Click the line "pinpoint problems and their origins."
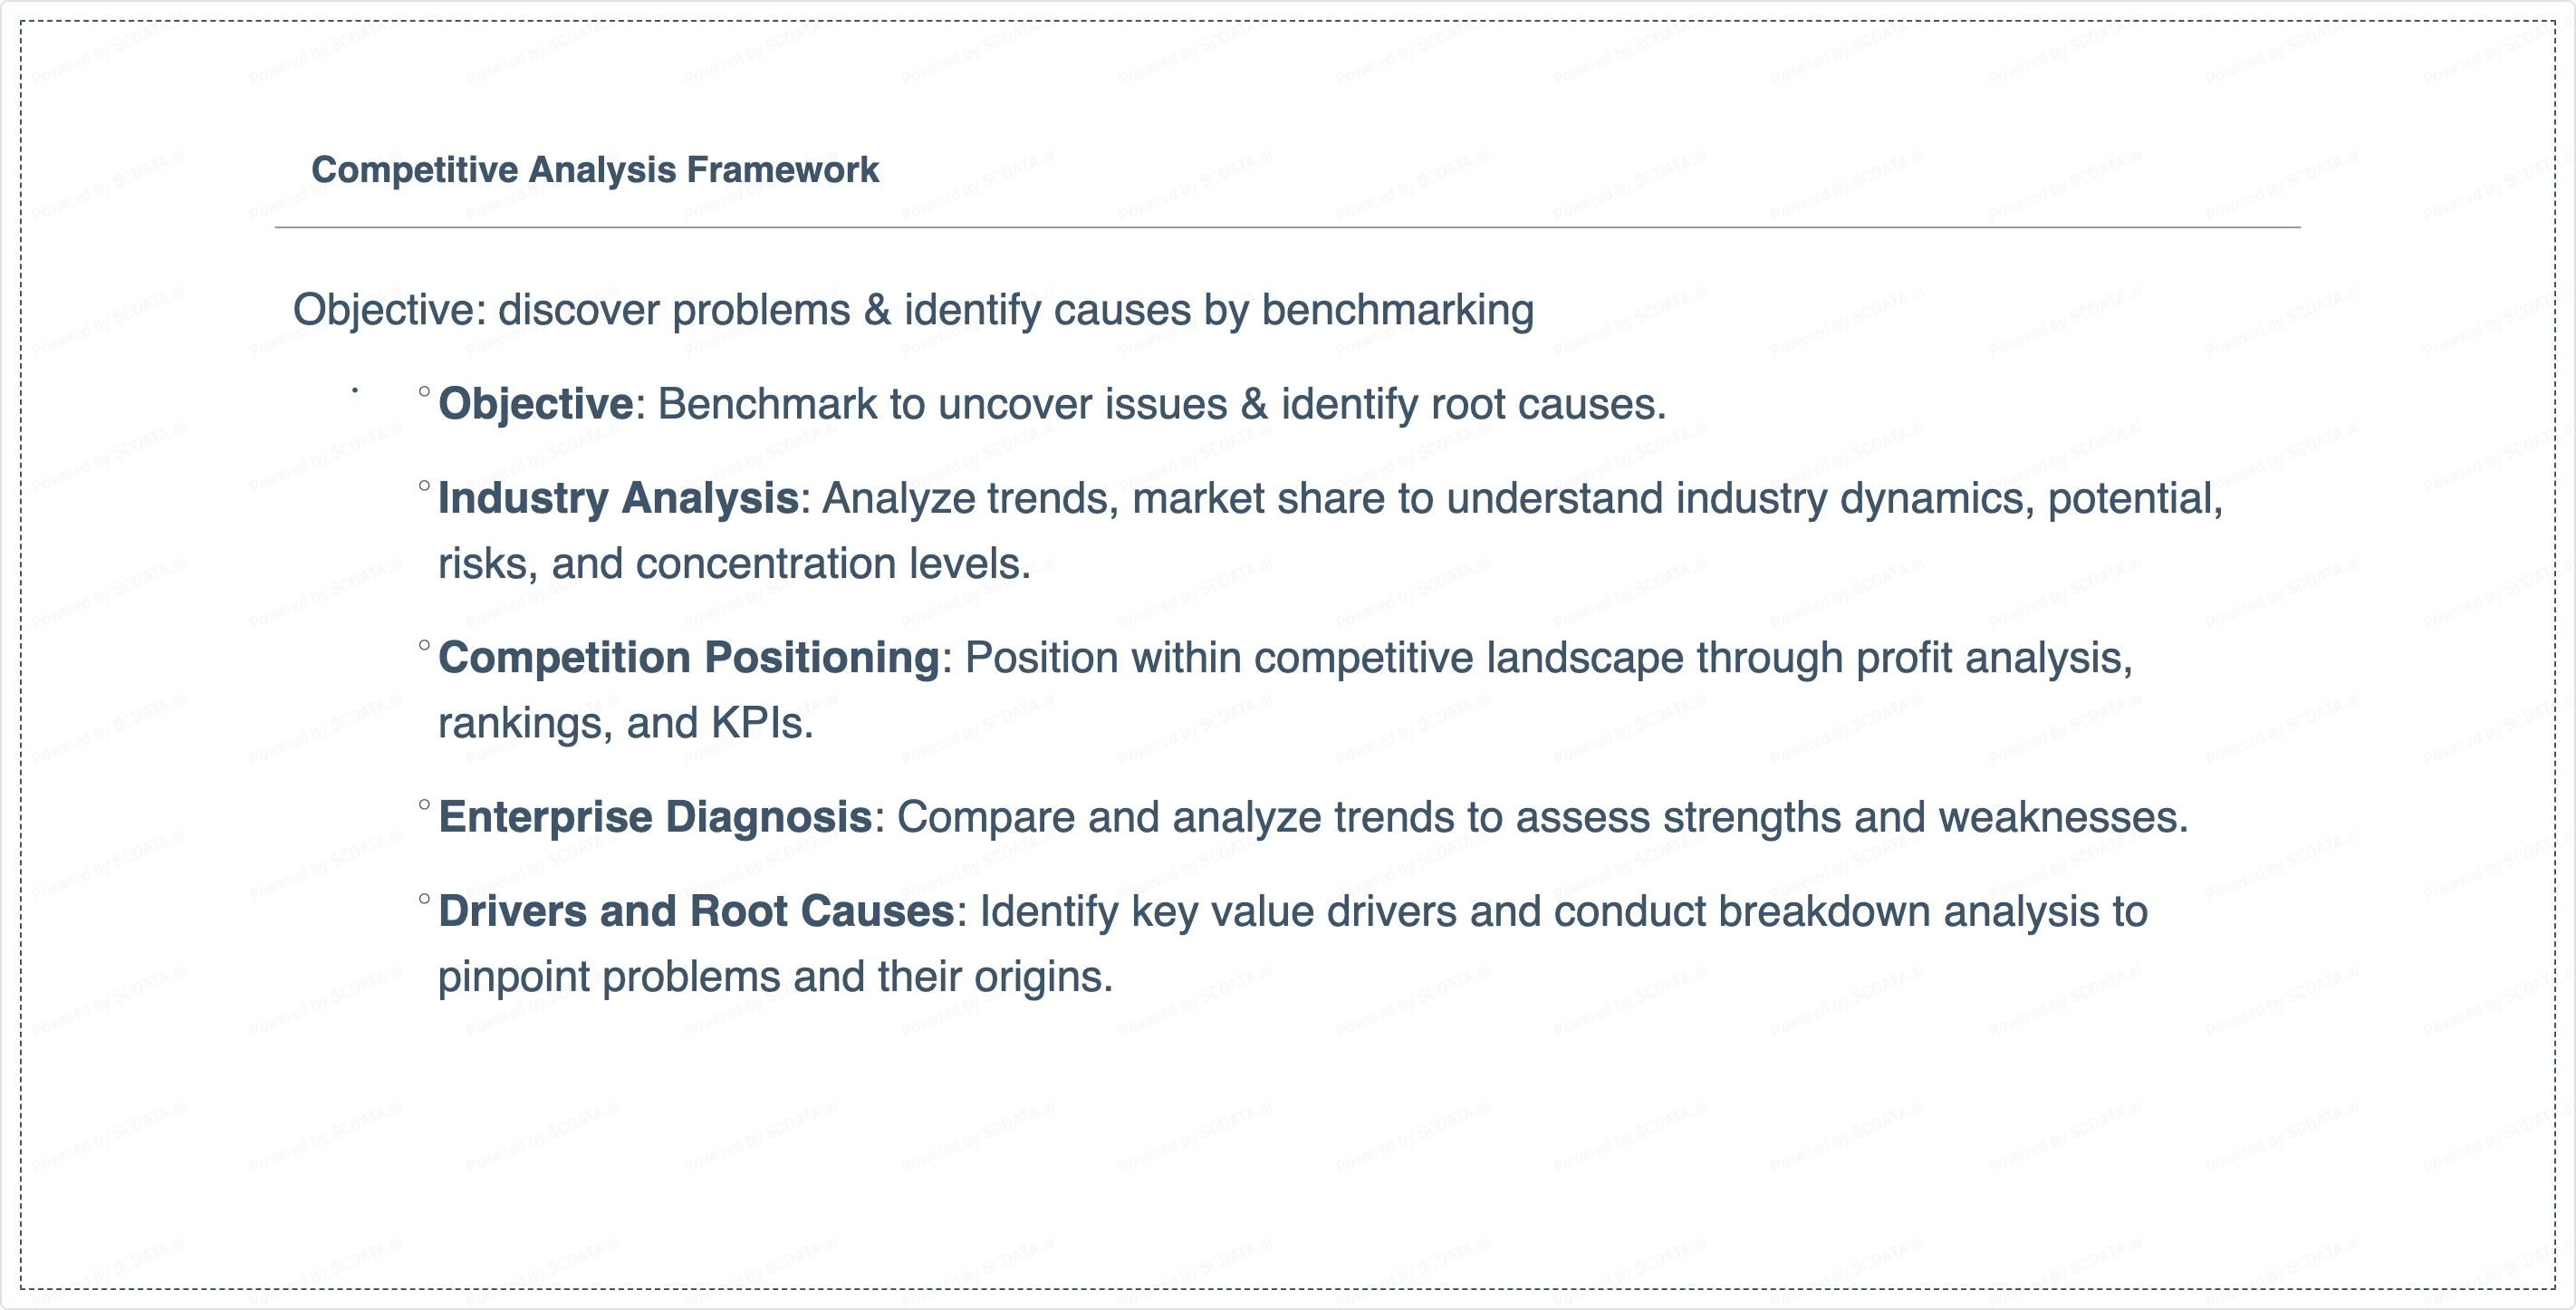The width and height of the screenshot is (2576, 1310). 775,977
